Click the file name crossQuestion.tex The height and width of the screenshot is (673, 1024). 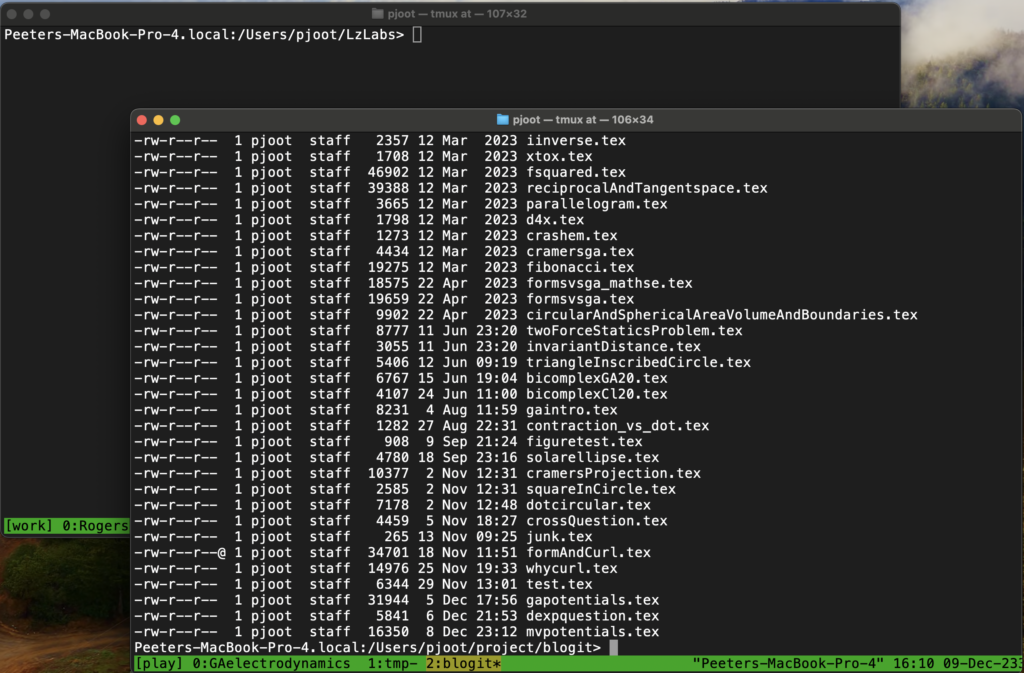tap(597, 521)
